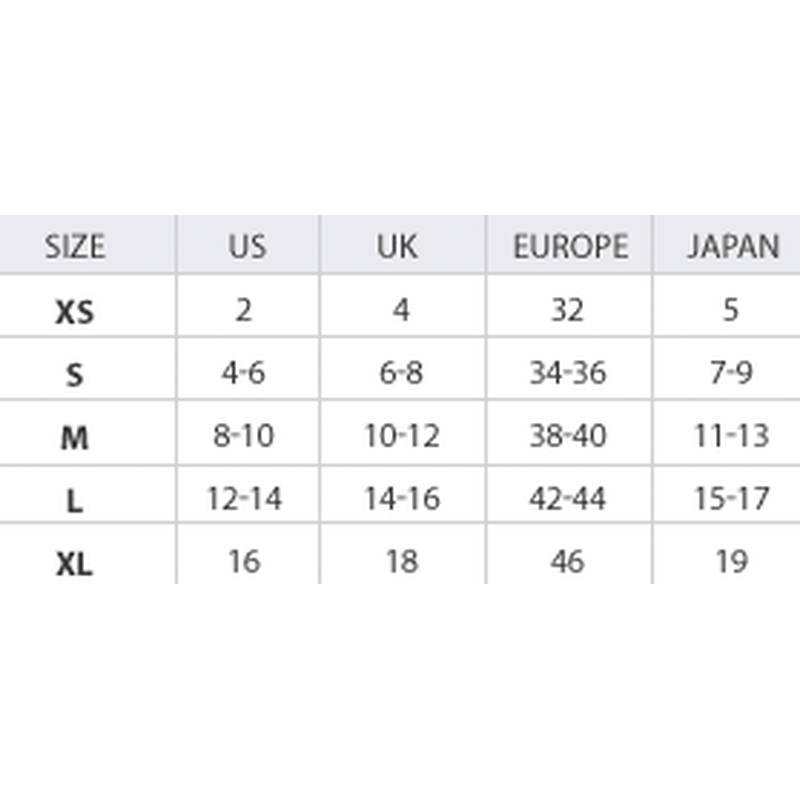The width and height of the screenshot is (800, 800).
Task: Select the EUROPE column header
Action: pyautogui.click(x=570, y=246)
